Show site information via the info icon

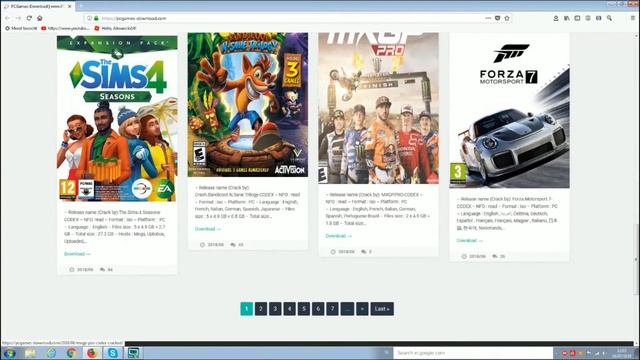pos(89,18)
